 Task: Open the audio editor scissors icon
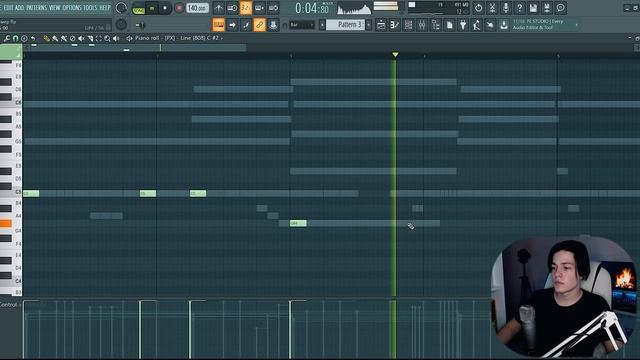click(492, 8)
